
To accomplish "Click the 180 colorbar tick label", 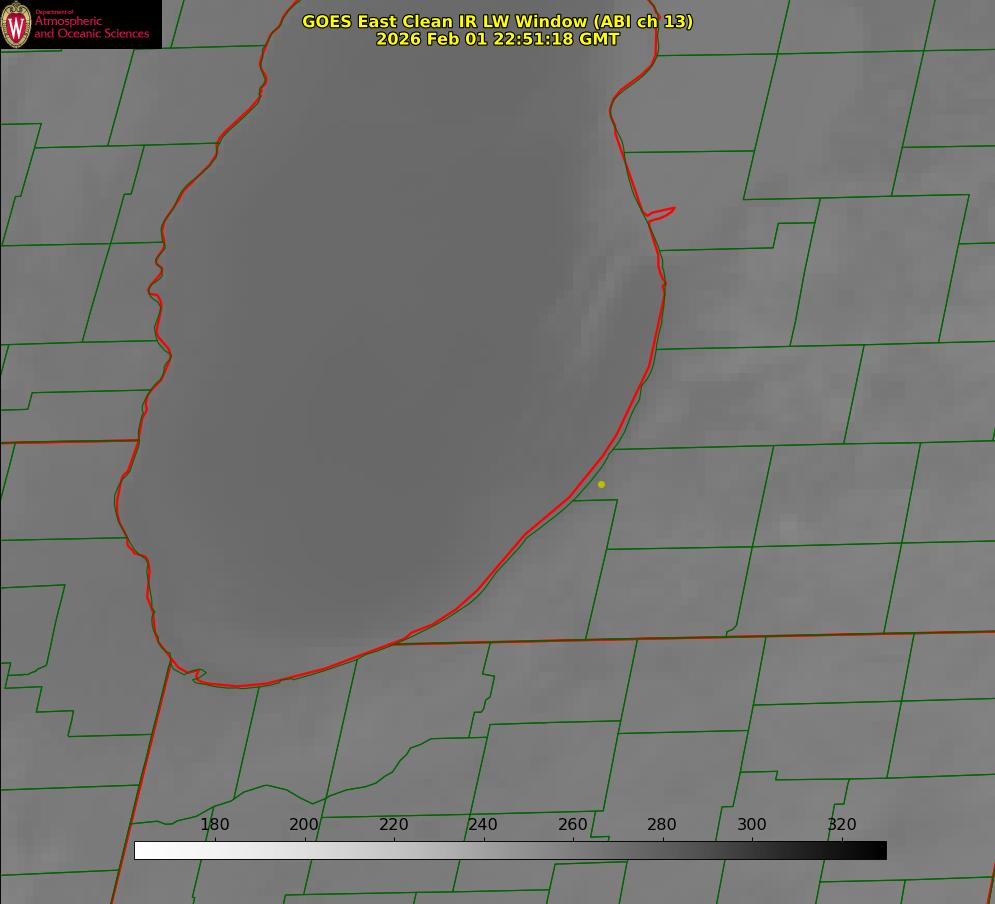I will tap(215, 824).
